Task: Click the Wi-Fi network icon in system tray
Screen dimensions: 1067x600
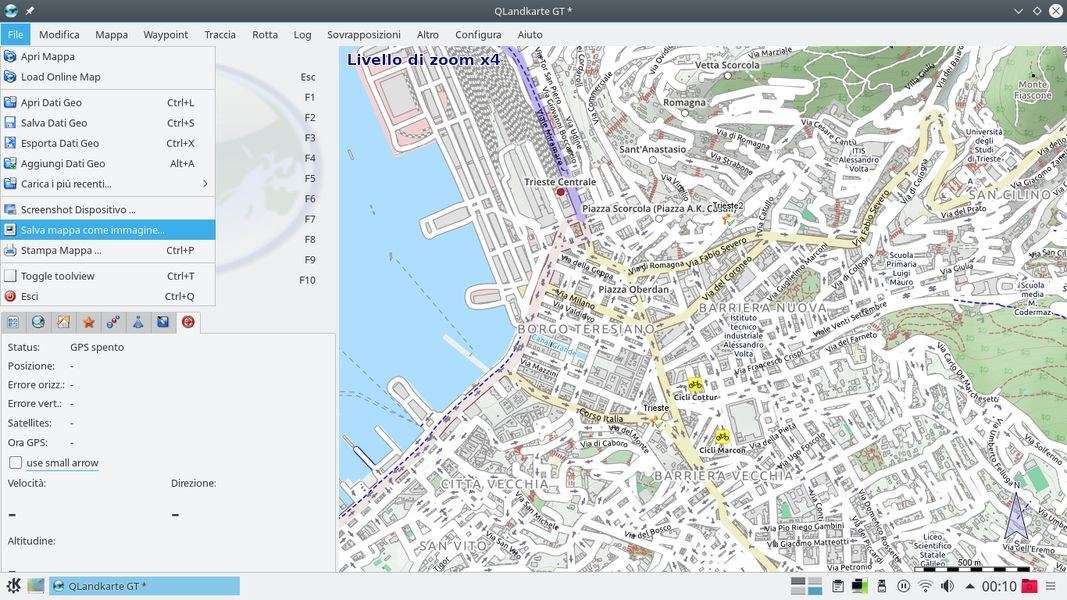Action: pos(925,586)
